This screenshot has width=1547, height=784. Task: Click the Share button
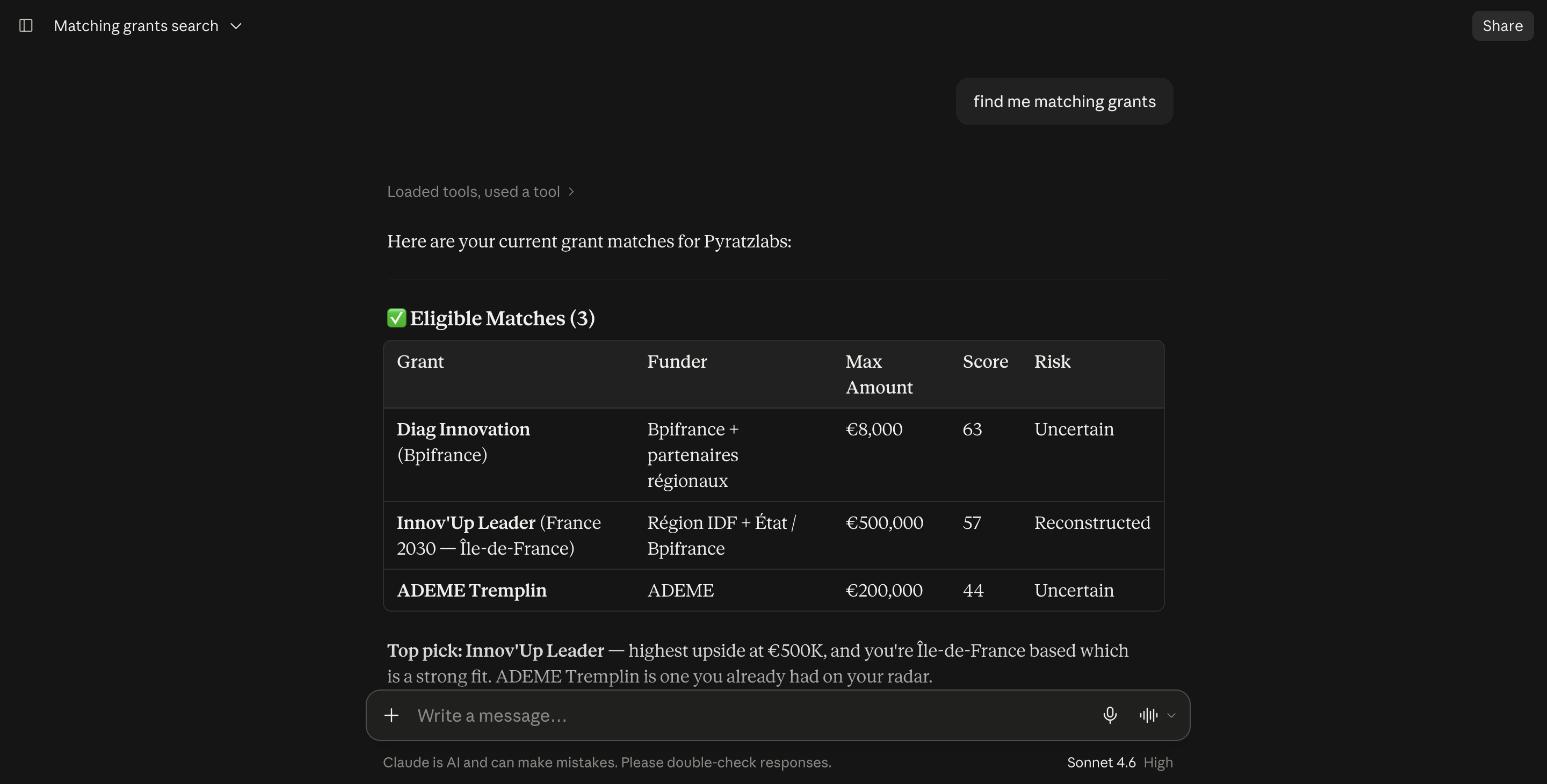[1502, 26]
